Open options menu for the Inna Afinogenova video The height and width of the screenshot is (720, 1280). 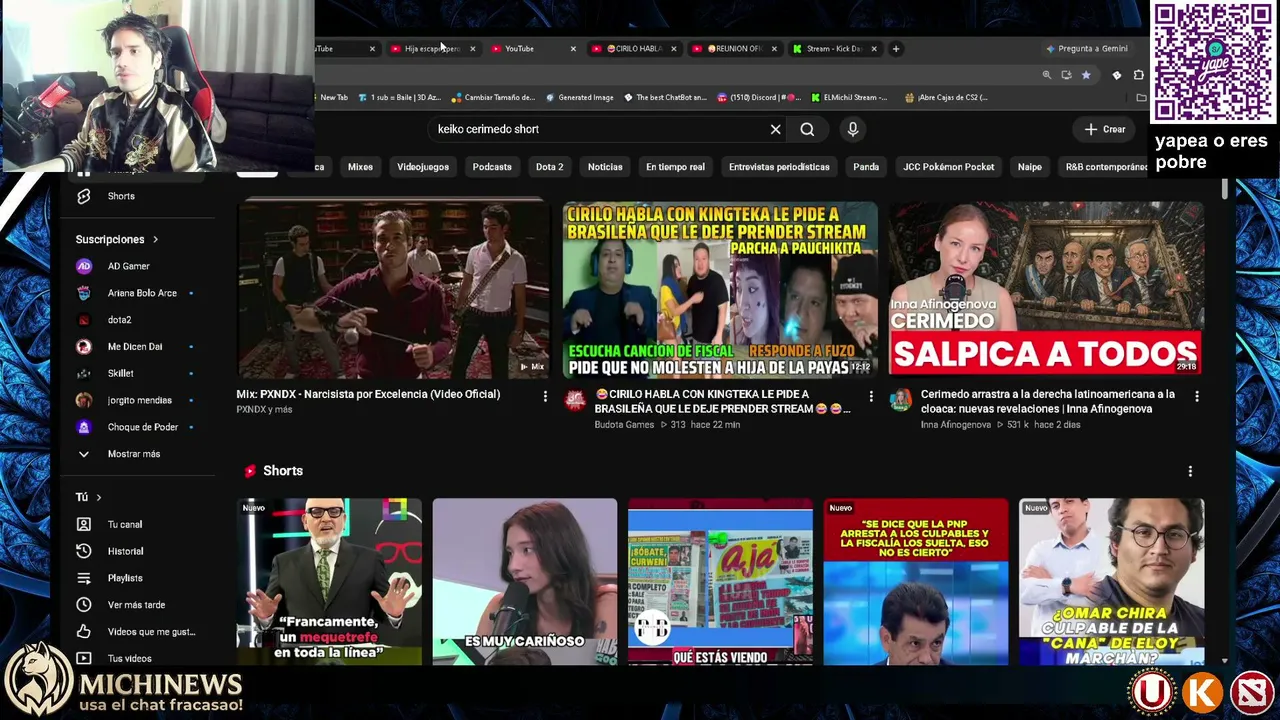[1197, 397]
